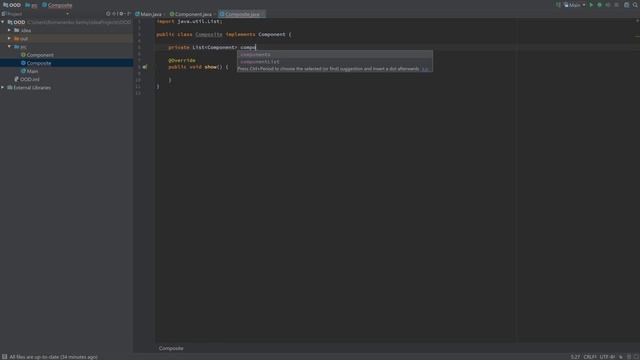Select Component in the project tree
Screen dimensions: 640x360
(37, 55)
